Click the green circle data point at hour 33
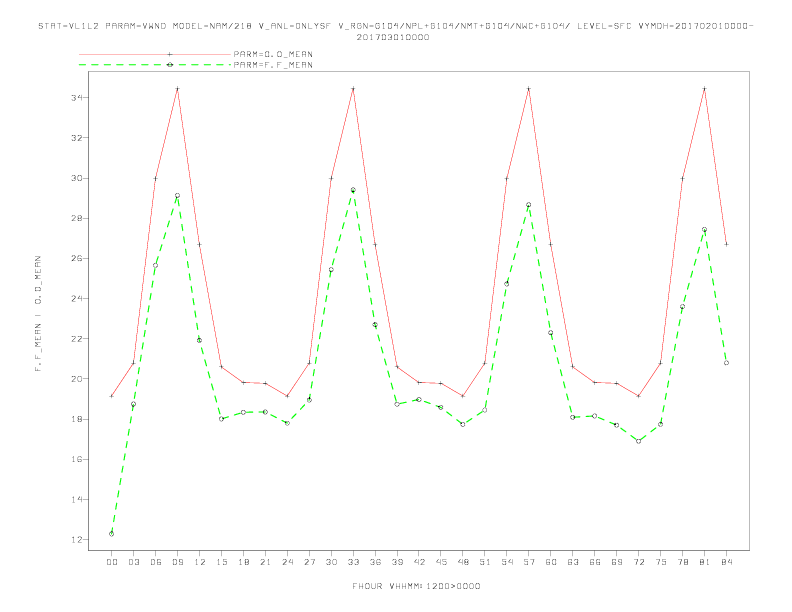This screenshot has width=792, height=612. tap(353, 190)
